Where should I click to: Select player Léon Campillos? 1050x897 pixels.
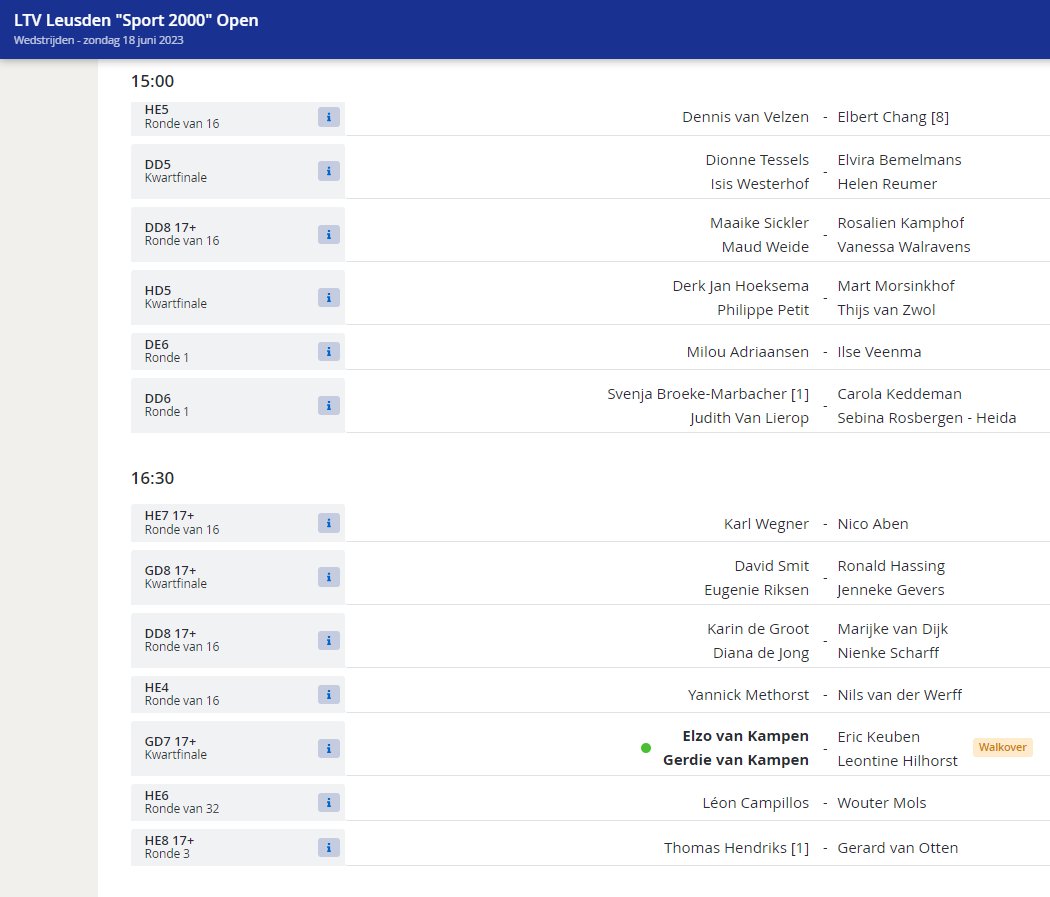pos(755,803)
